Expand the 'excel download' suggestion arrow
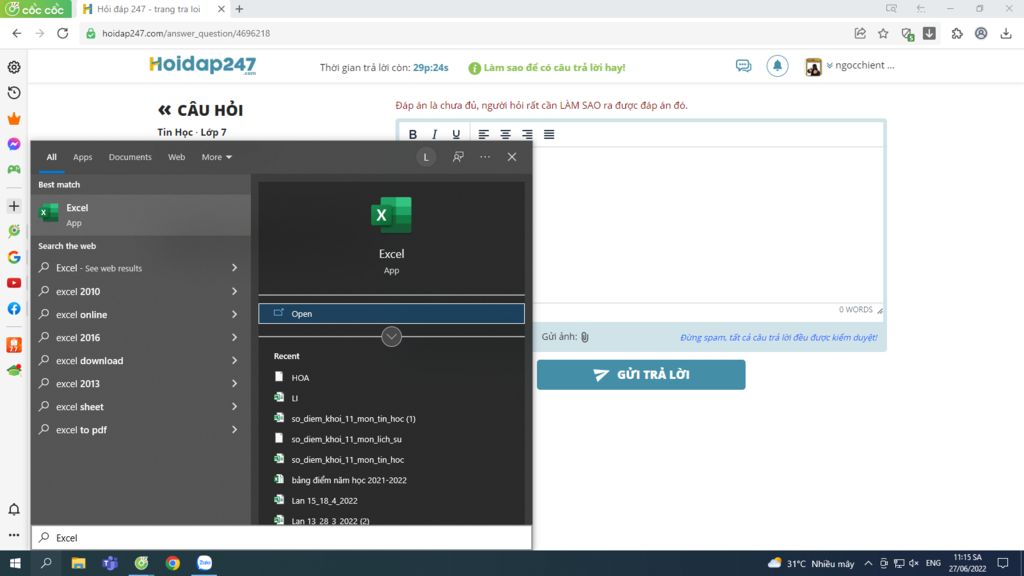Screen dimensions: 1024x576 click(x=234, y=360)
